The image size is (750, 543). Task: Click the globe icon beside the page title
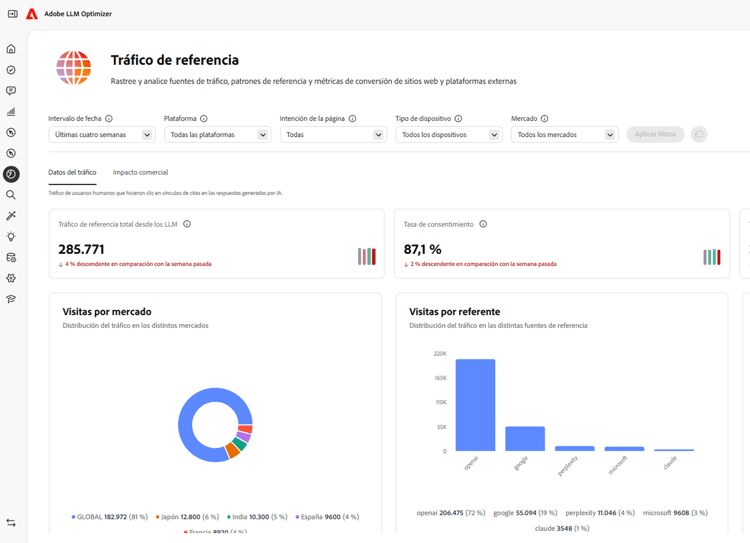pos(74,68)
